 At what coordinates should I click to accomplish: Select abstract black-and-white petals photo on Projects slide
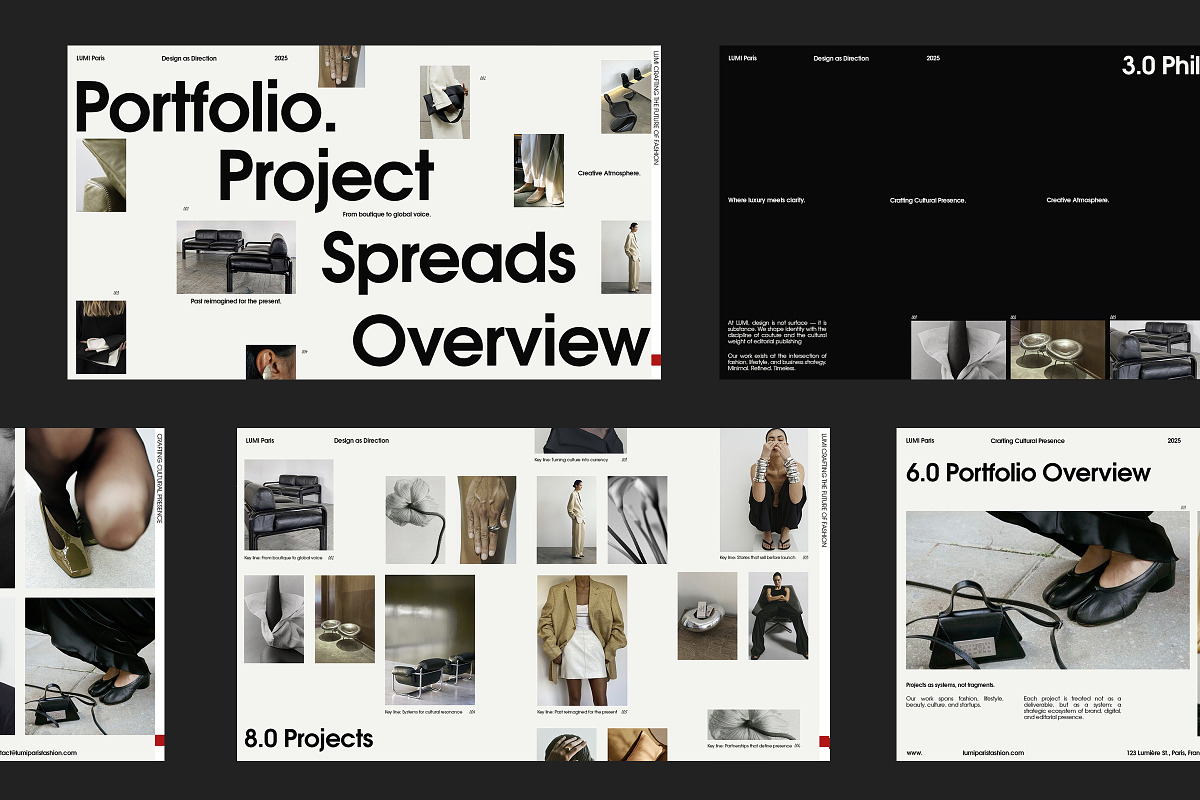coord(638,519)
